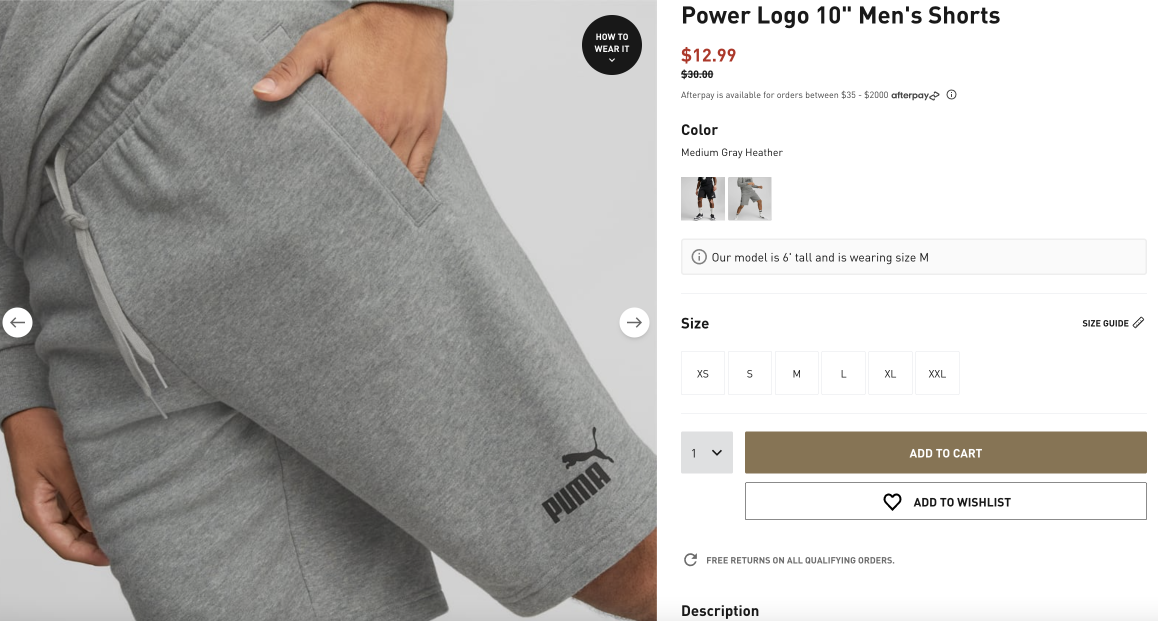Open the quantity dropdown
1158x621 pixels.
707,453
